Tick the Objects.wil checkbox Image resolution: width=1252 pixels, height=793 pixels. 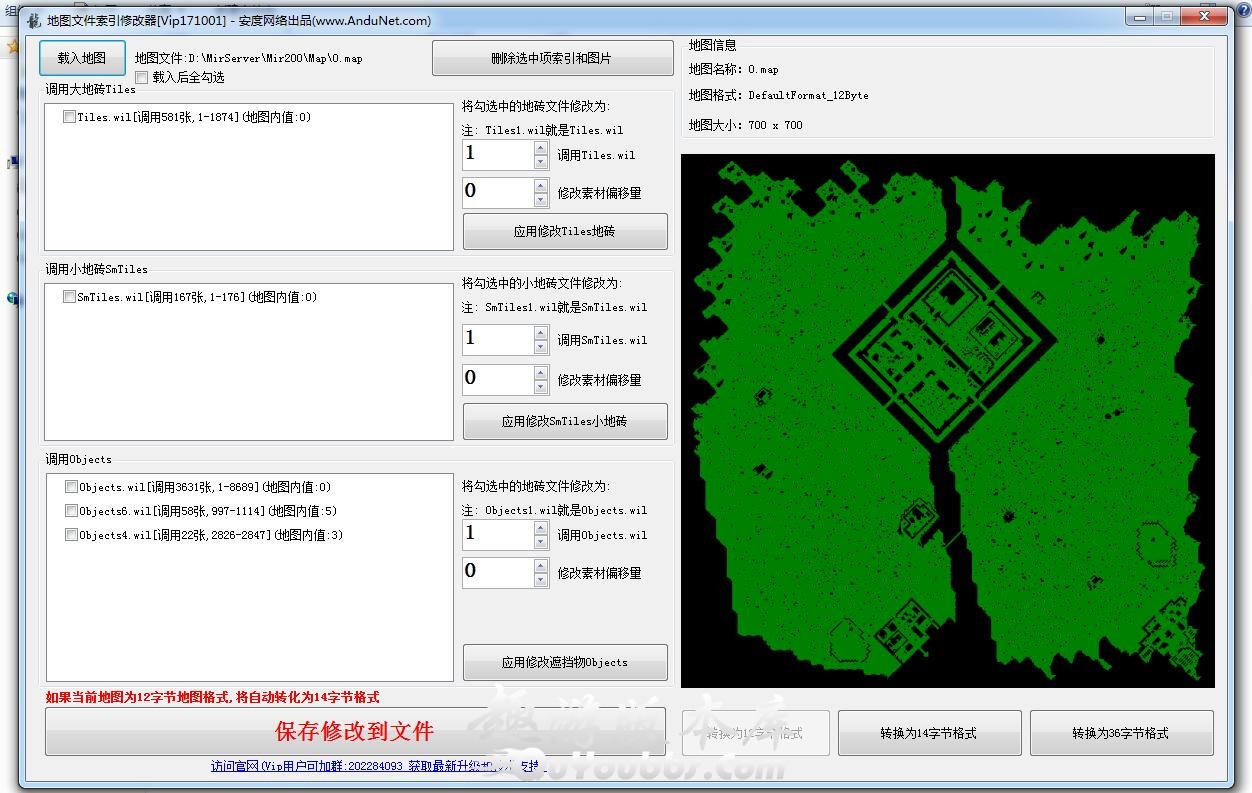click(71, 487)
